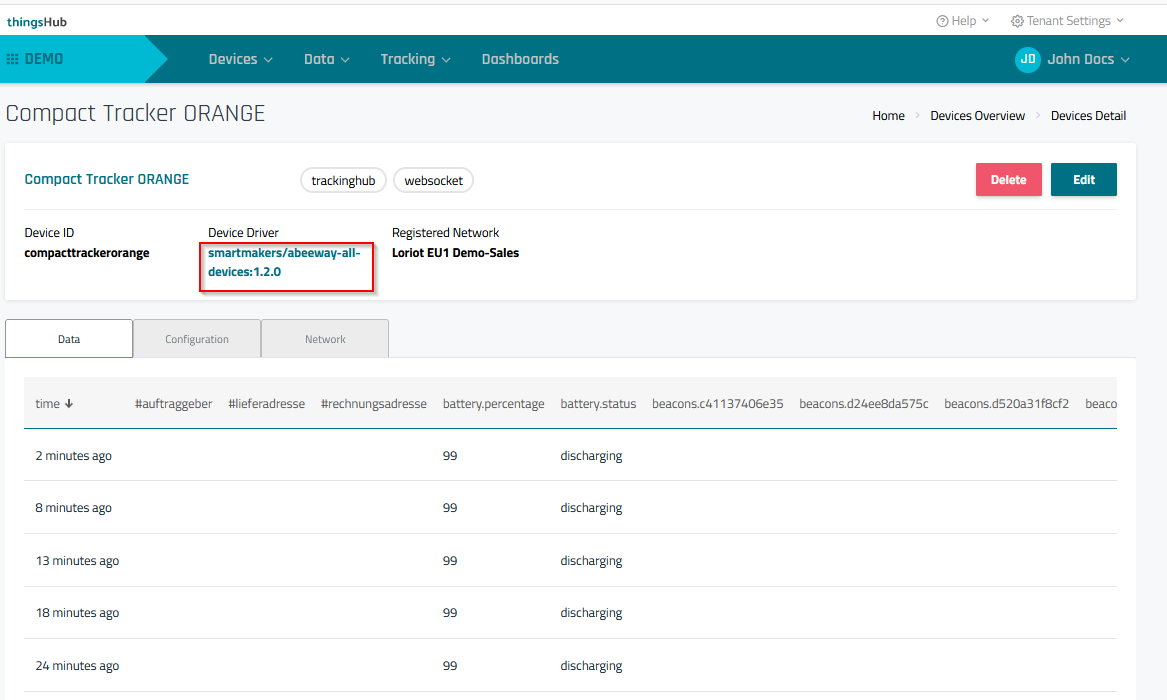
Task: Click the DEMO app grid icon
Action: [x=13, y=59]
